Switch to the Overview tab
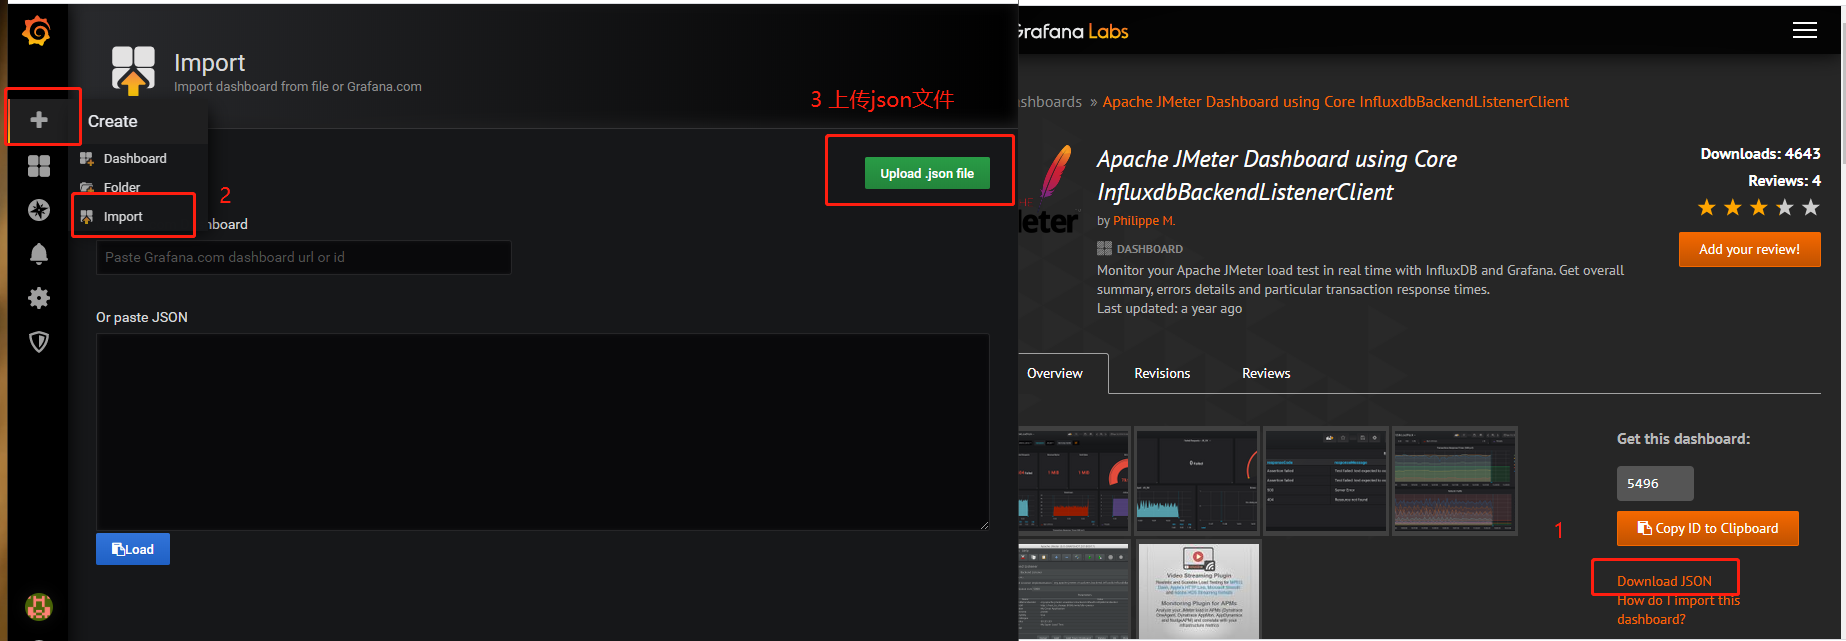This screenshot has height=641, width=1846. point(1055,373)
